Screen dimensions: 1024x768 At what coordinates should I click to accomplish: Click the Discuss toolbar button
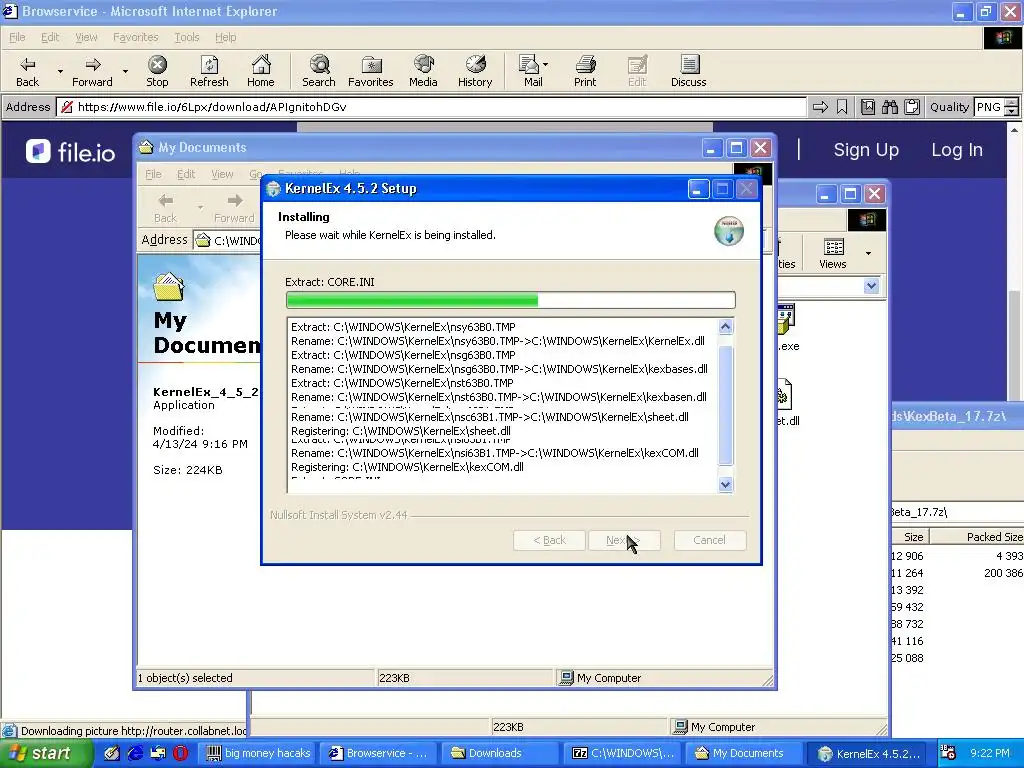(688, 71)
